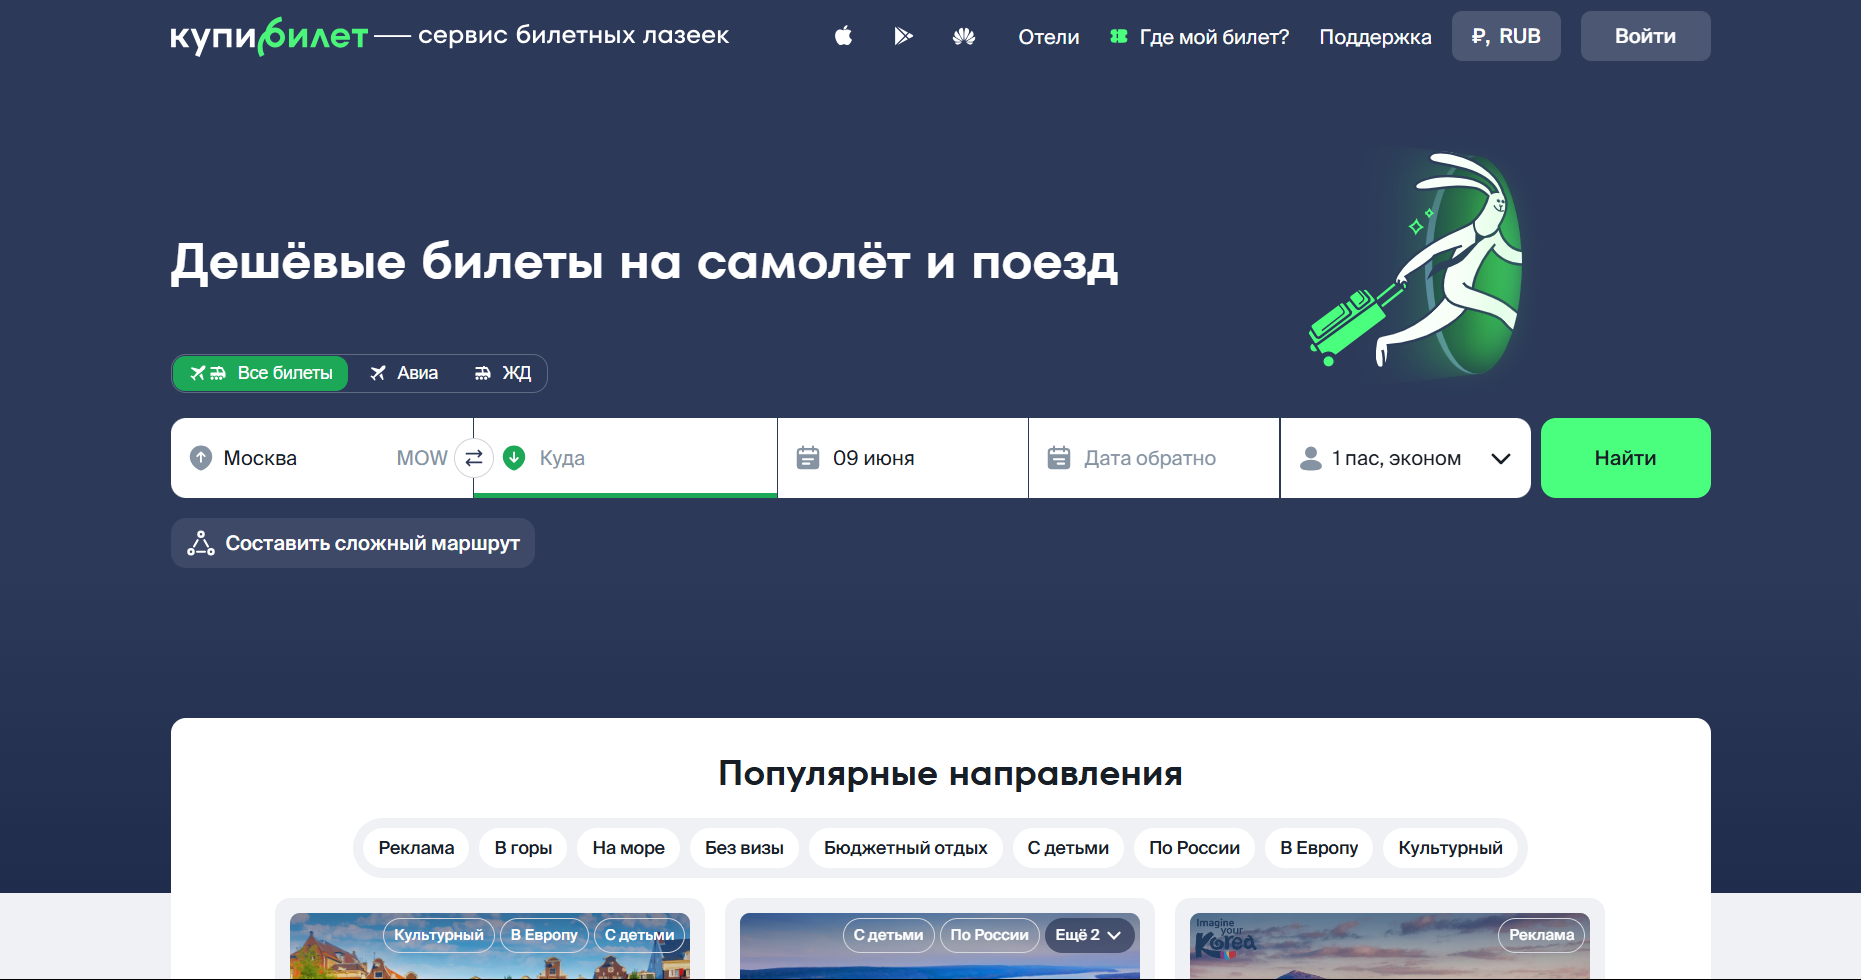The image size is (1861, 980).
Task: Open the Apple App Store link icon
Action: tap(843, 36)
